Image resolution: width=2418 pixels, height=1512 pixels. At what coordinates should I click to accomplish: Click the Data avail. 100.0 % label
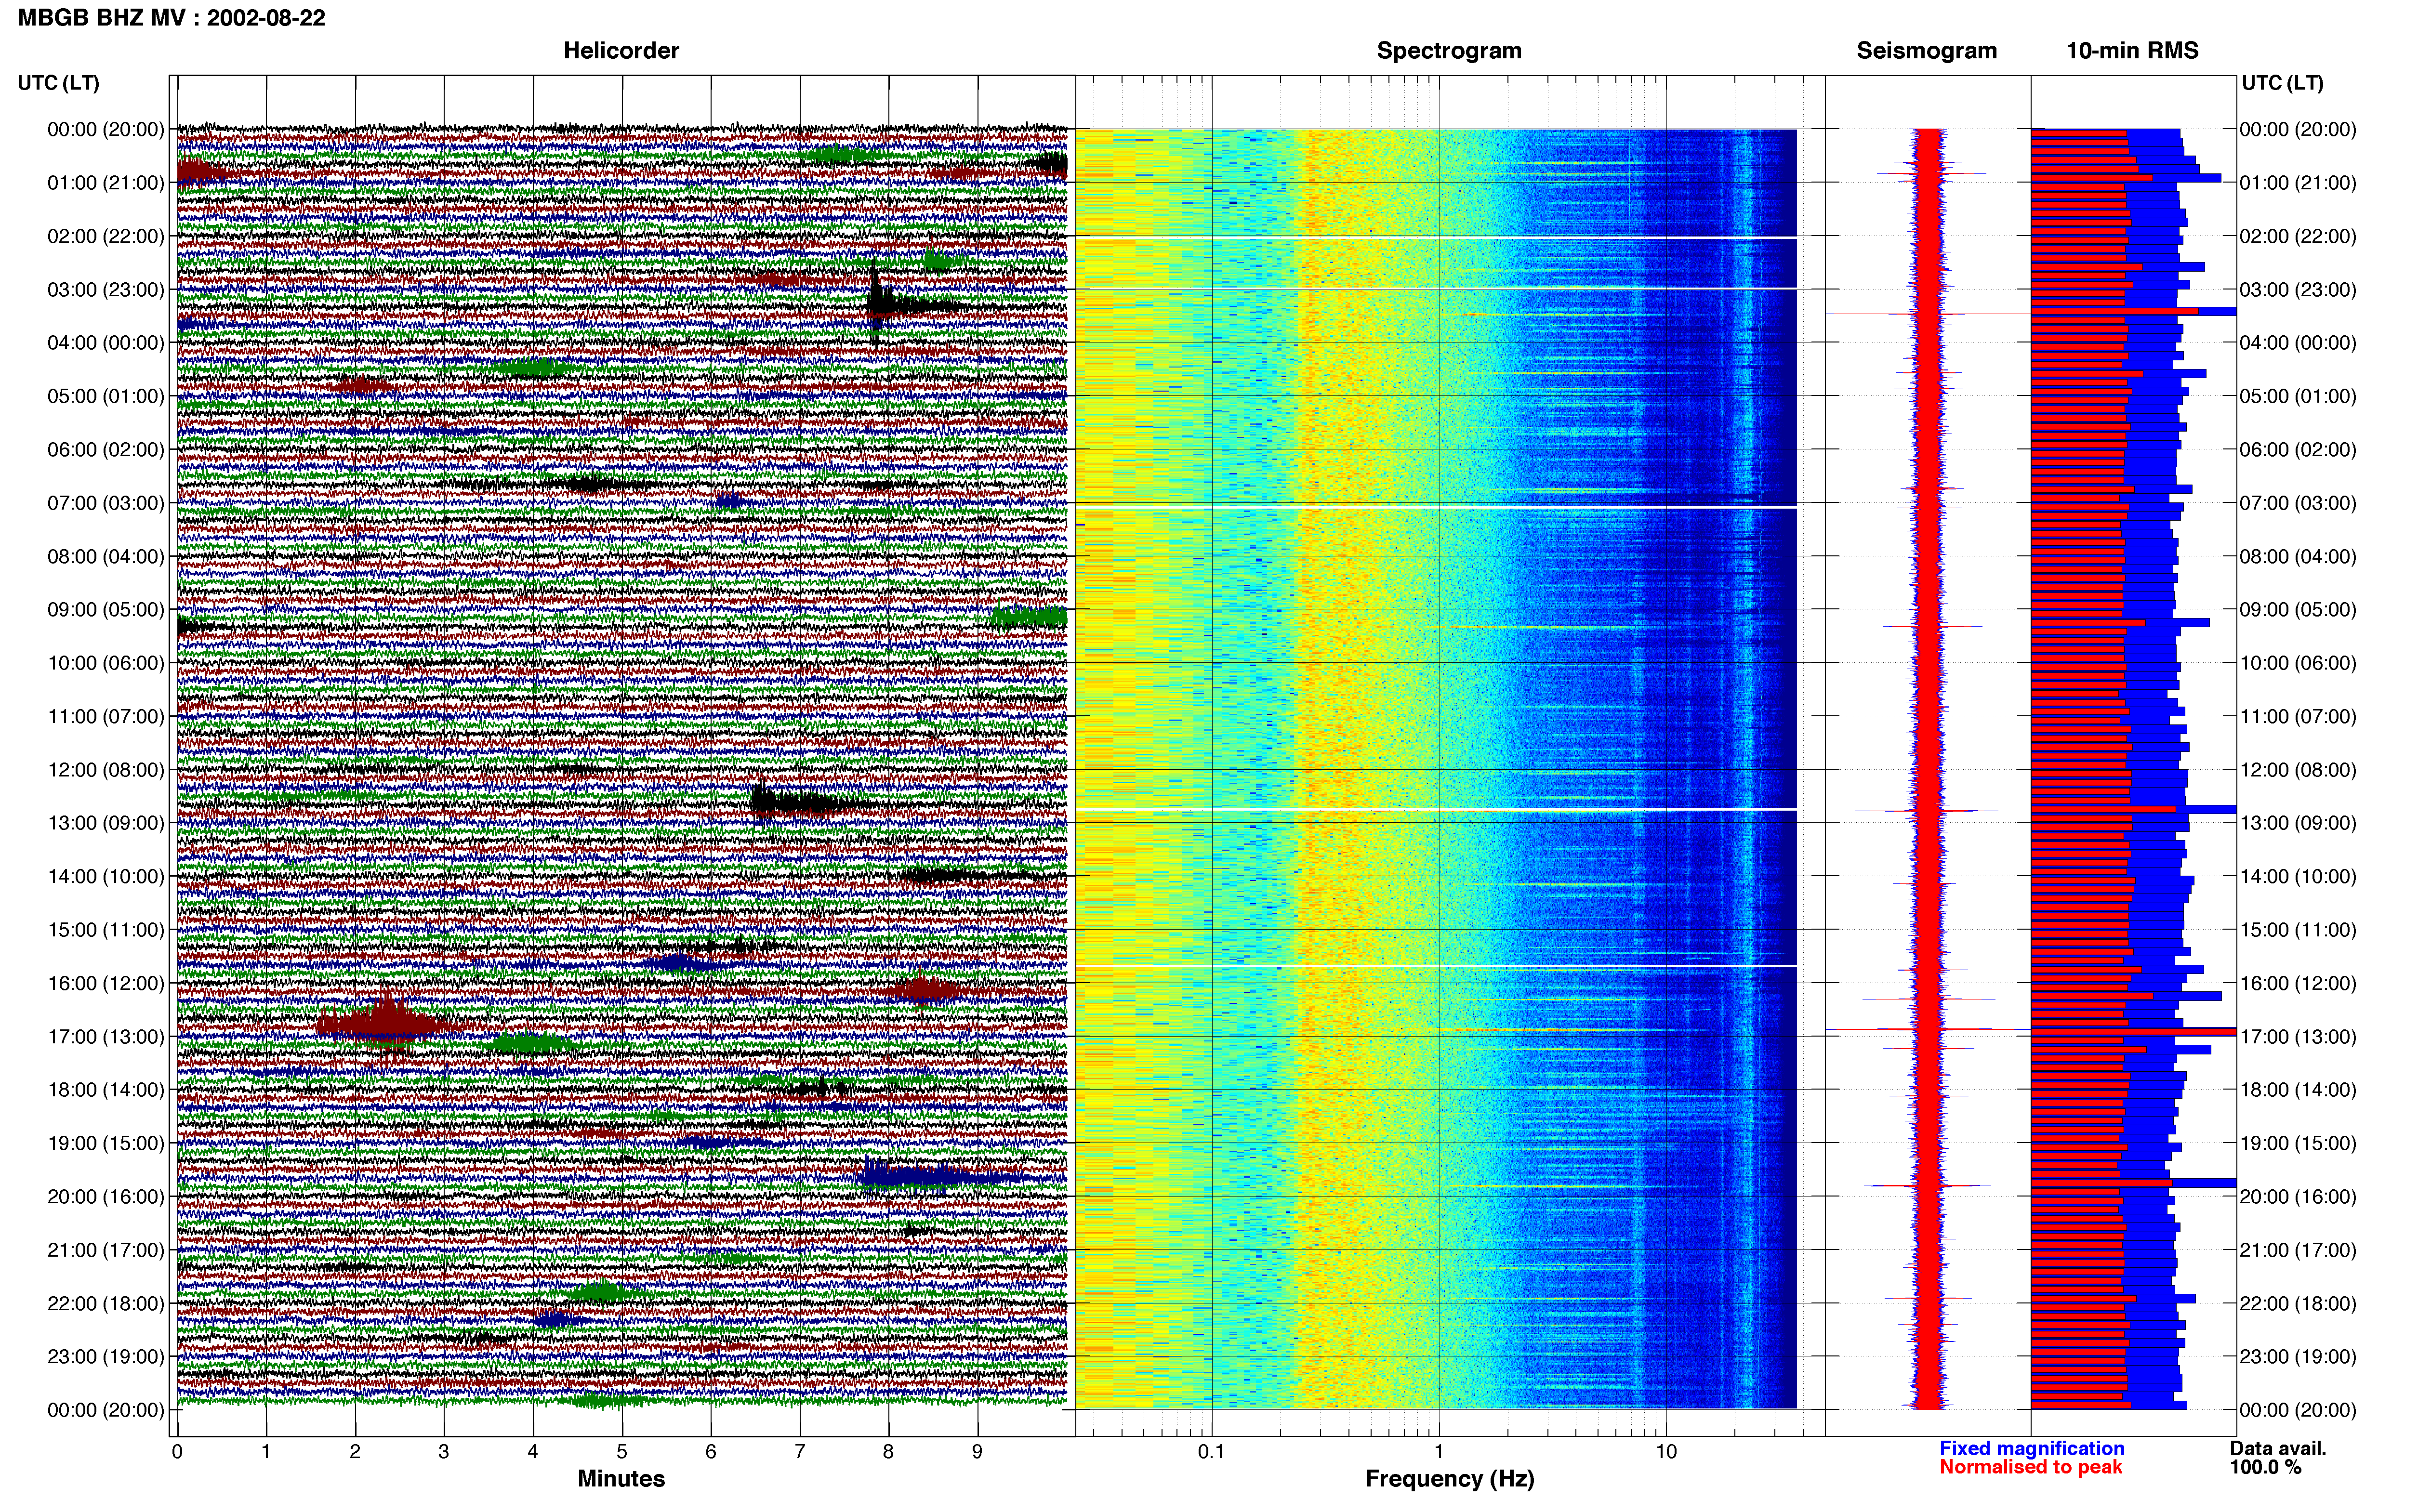click(2278, 1458)
